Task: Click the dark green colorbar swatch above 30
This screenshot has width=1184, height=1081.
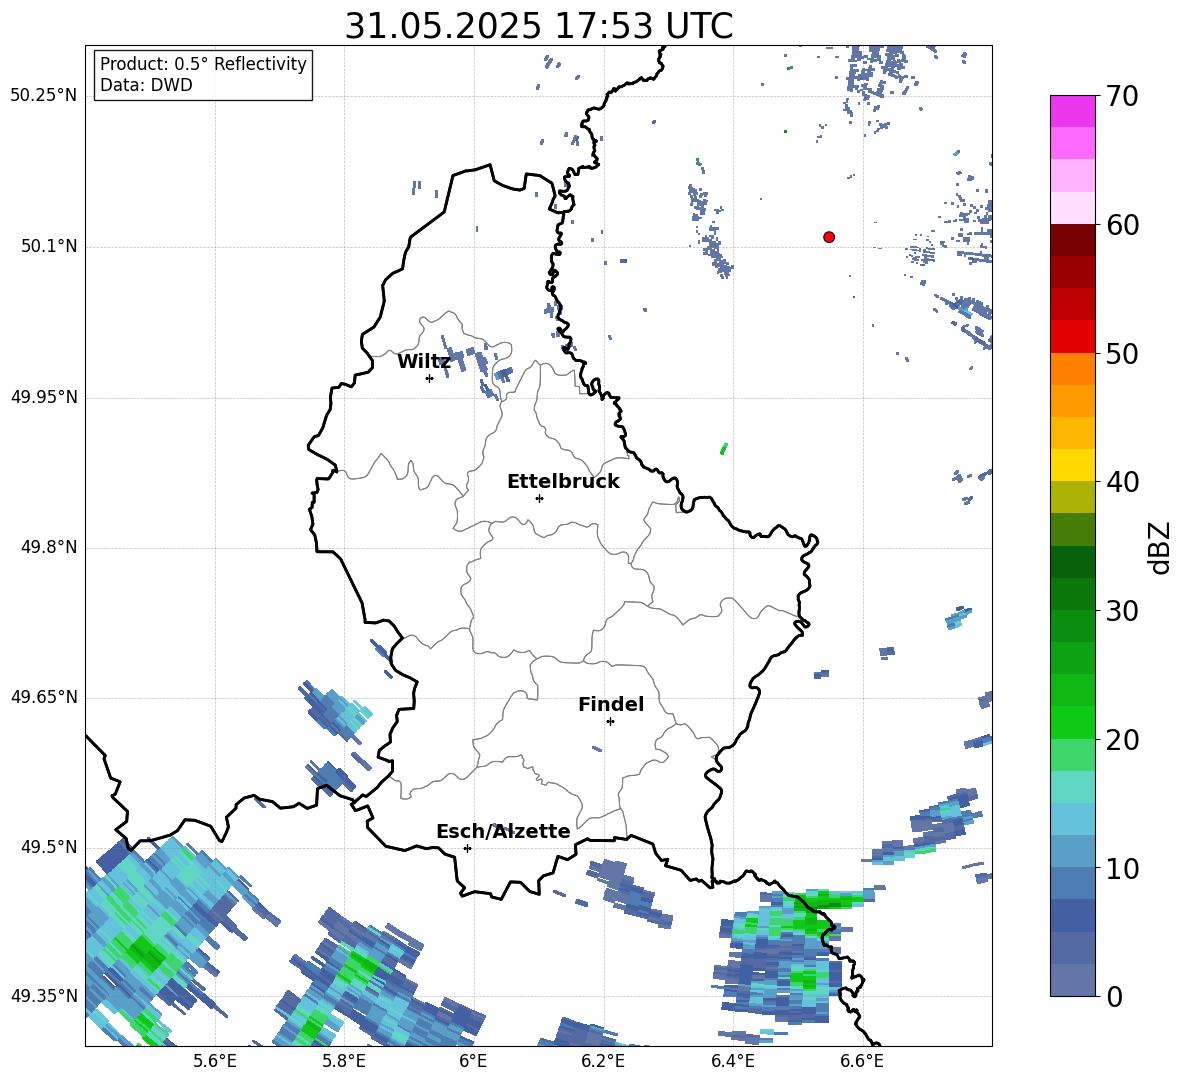Action: pos(1072,594)
